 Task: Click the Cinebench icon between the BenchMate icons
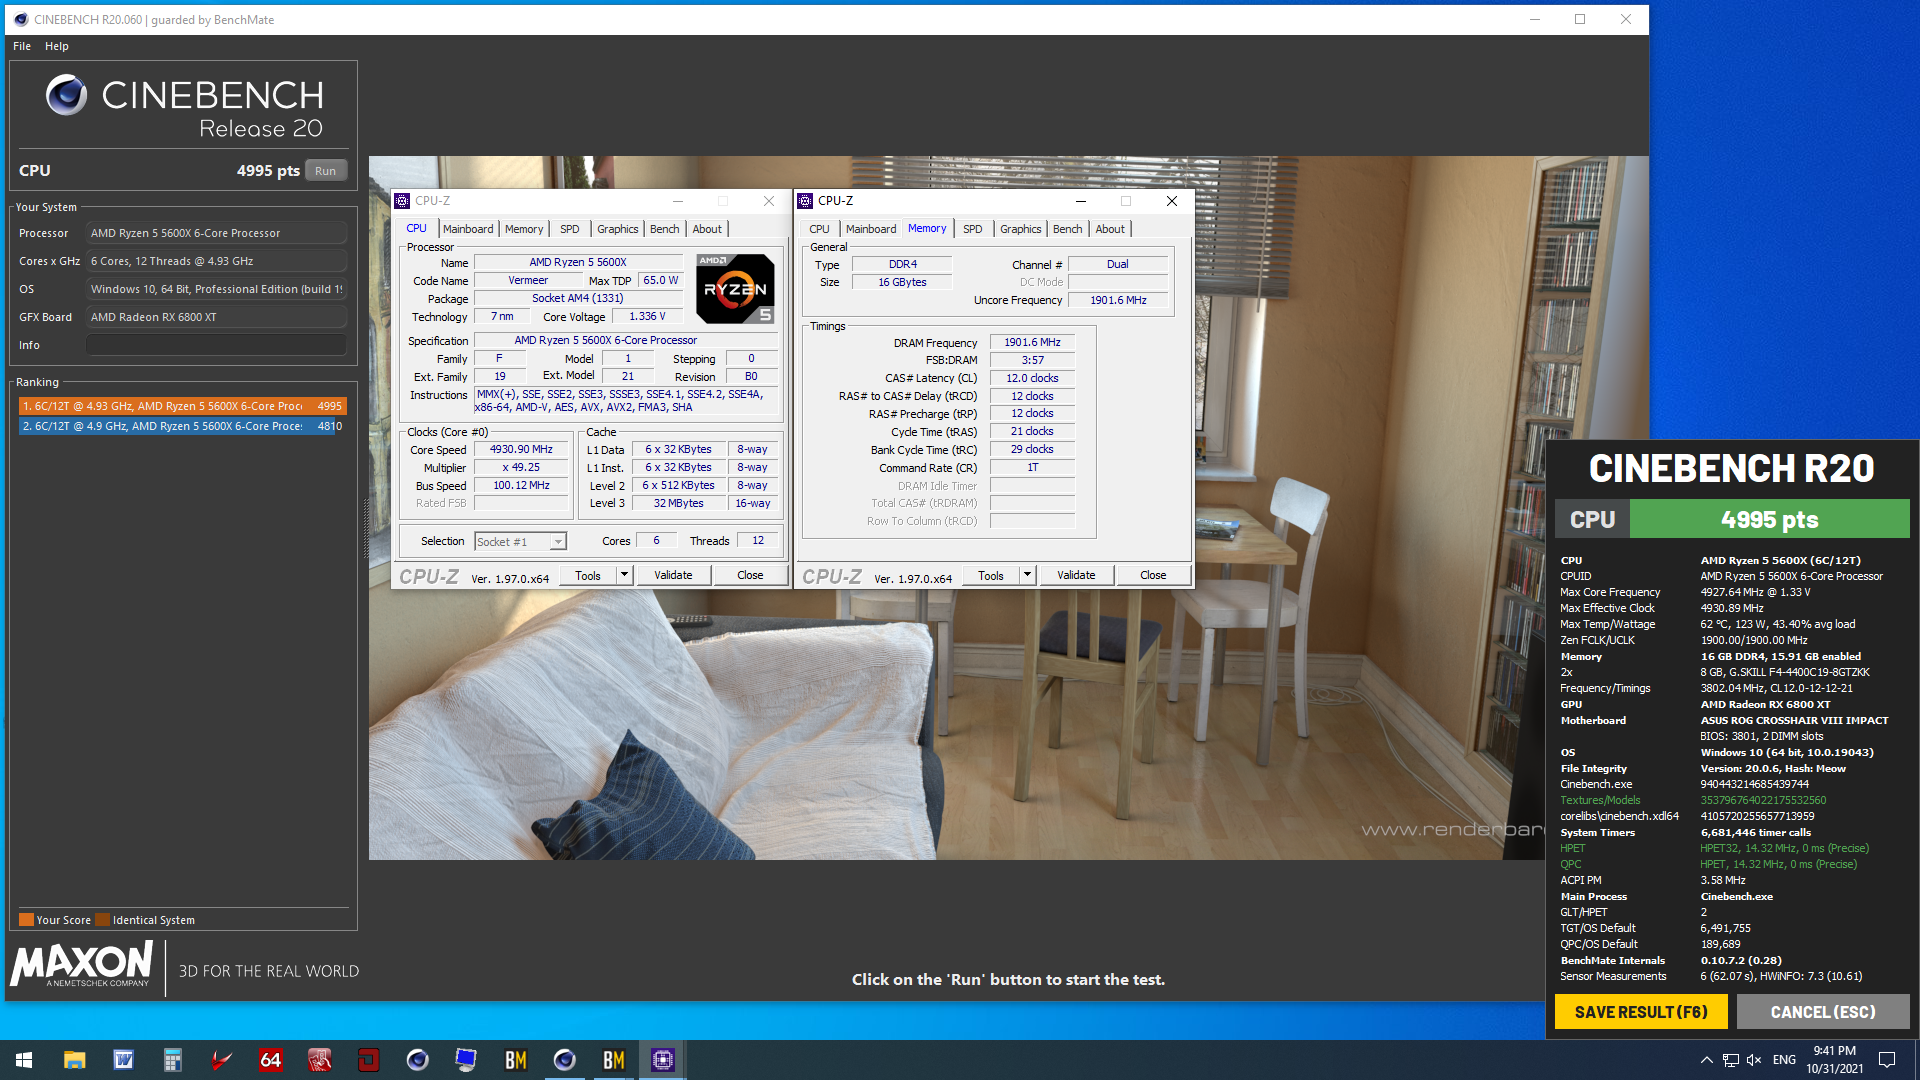pyautogui.click(x=564, y=1060)
